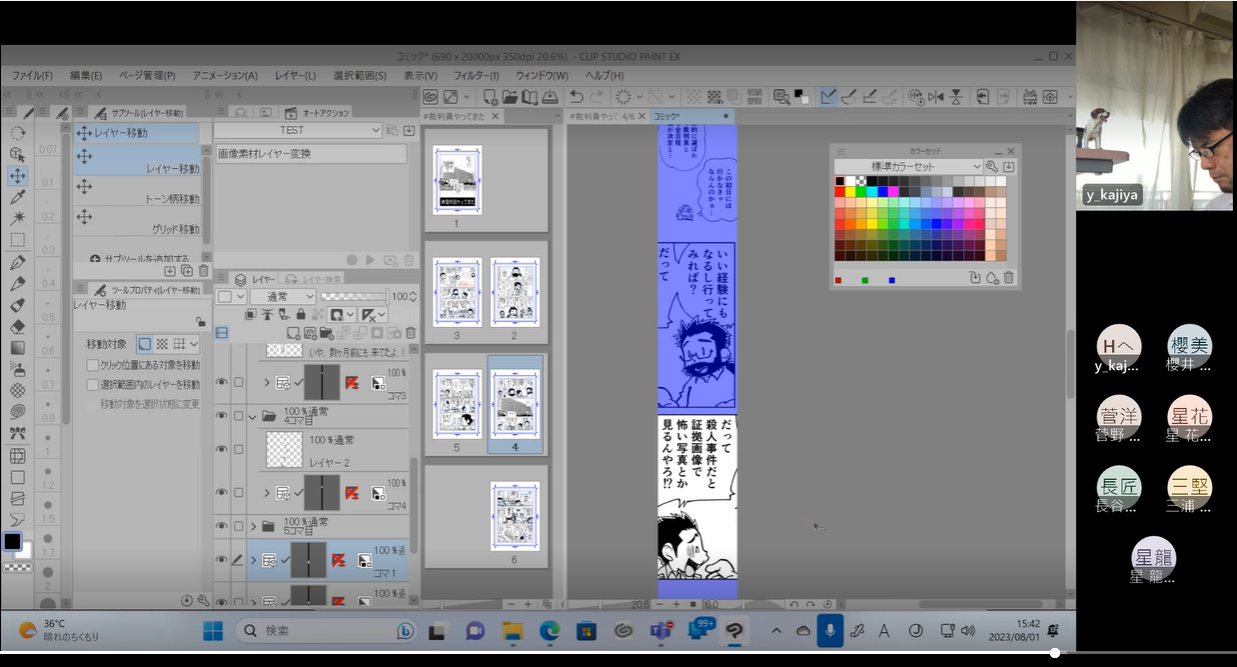The image size is (1237, 667).
Task: Pick the yellow swatch in the color set
Action: click(851, 192)
